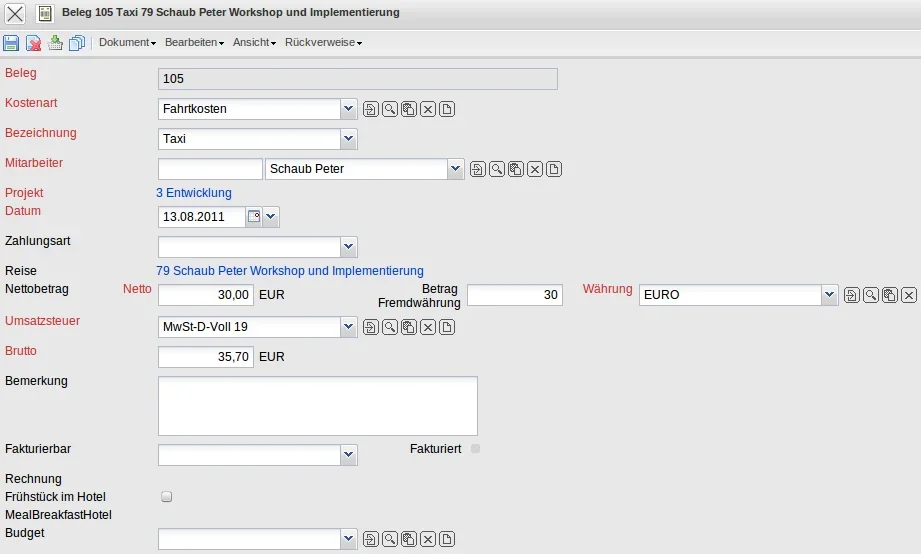This screenshot has height=554, width=921.
Task: Open the Bezeichnung dropdown showing Taxi
Action: 348,139
